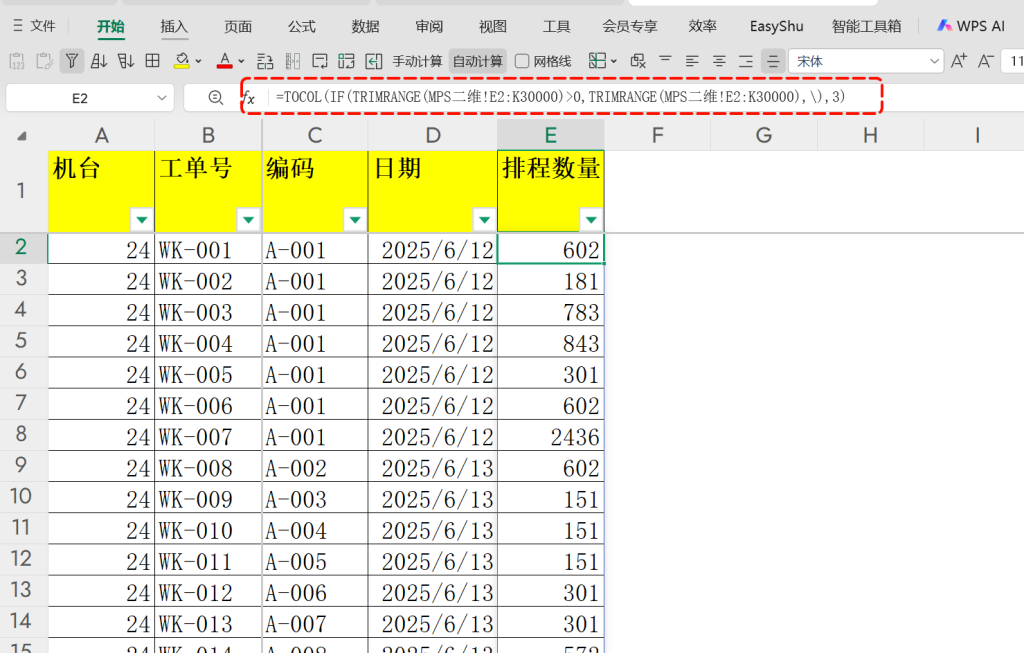Select row header 8
The height and width of the screenshot is (653, 1024).
pos(22,434)
